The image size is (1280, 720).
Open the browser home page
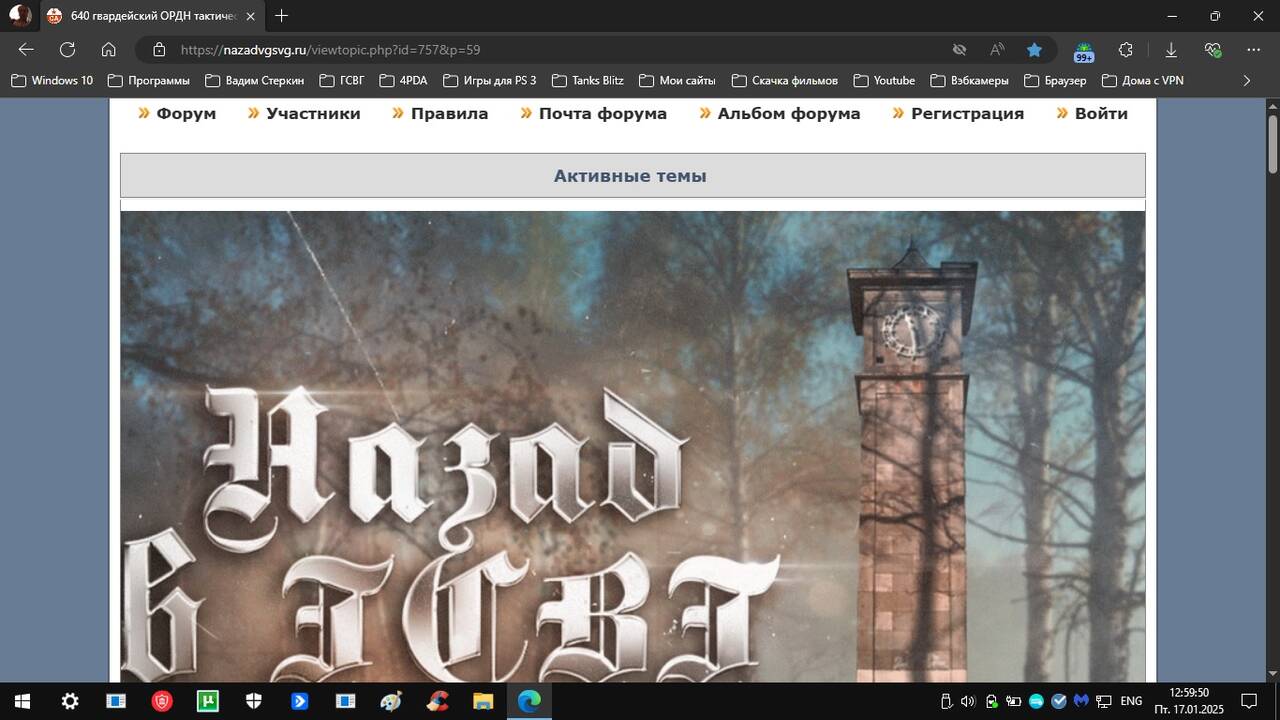click(109, 50)
